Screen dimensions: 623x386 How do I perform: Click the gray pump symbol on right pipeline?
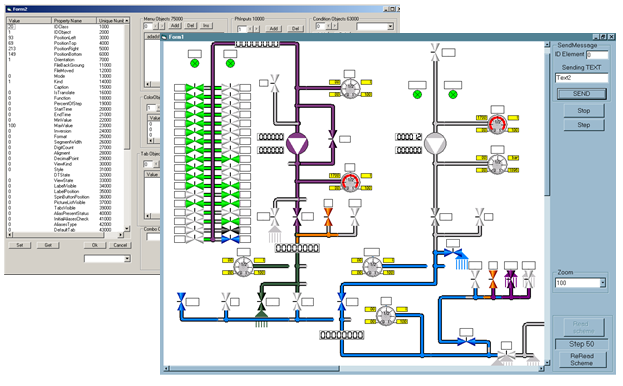[x=435, y=144]
